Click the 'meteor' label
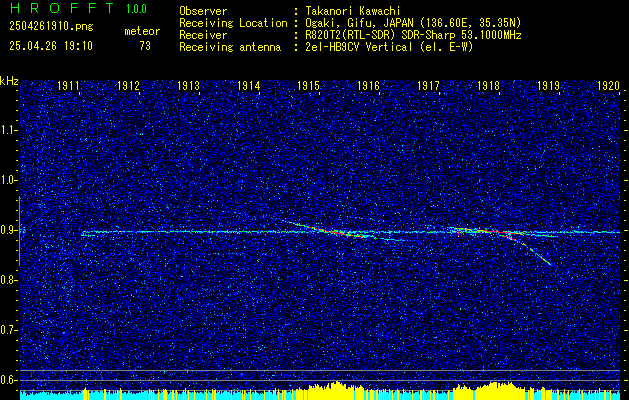 click(x=142, y=31)
